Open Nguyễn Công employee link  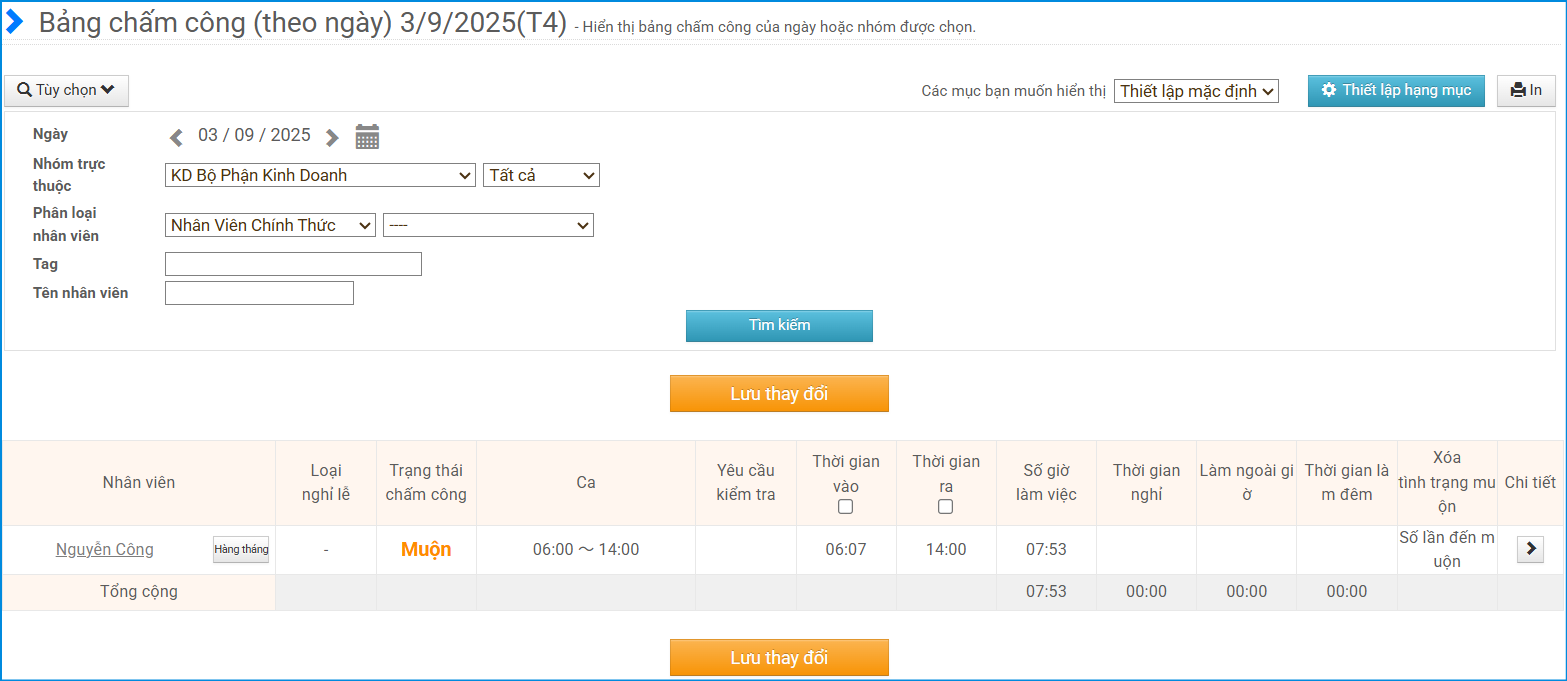105,549
